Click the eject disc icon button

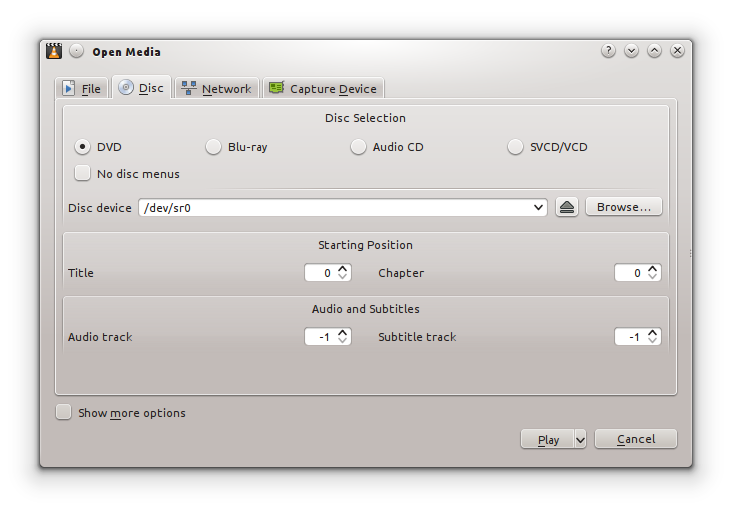567,208
